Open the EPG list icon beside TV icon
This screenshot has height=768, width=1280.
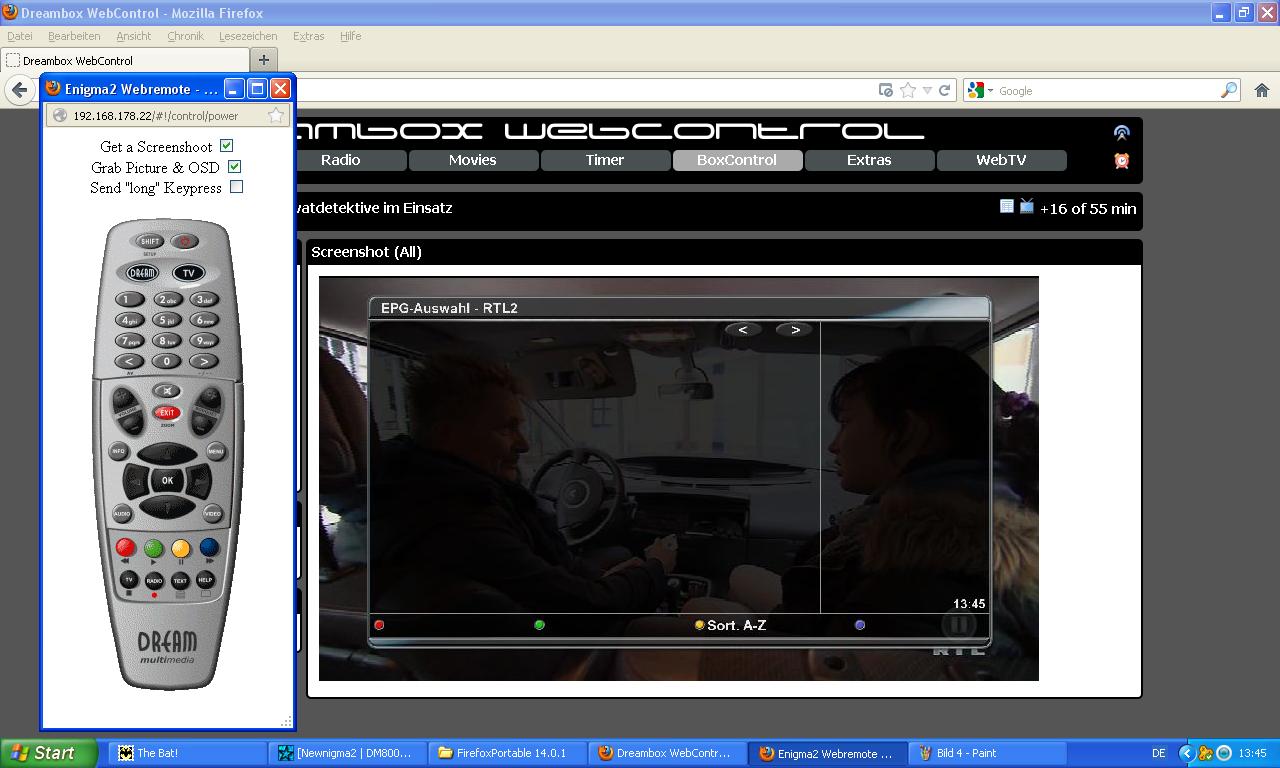(1007, 207)
